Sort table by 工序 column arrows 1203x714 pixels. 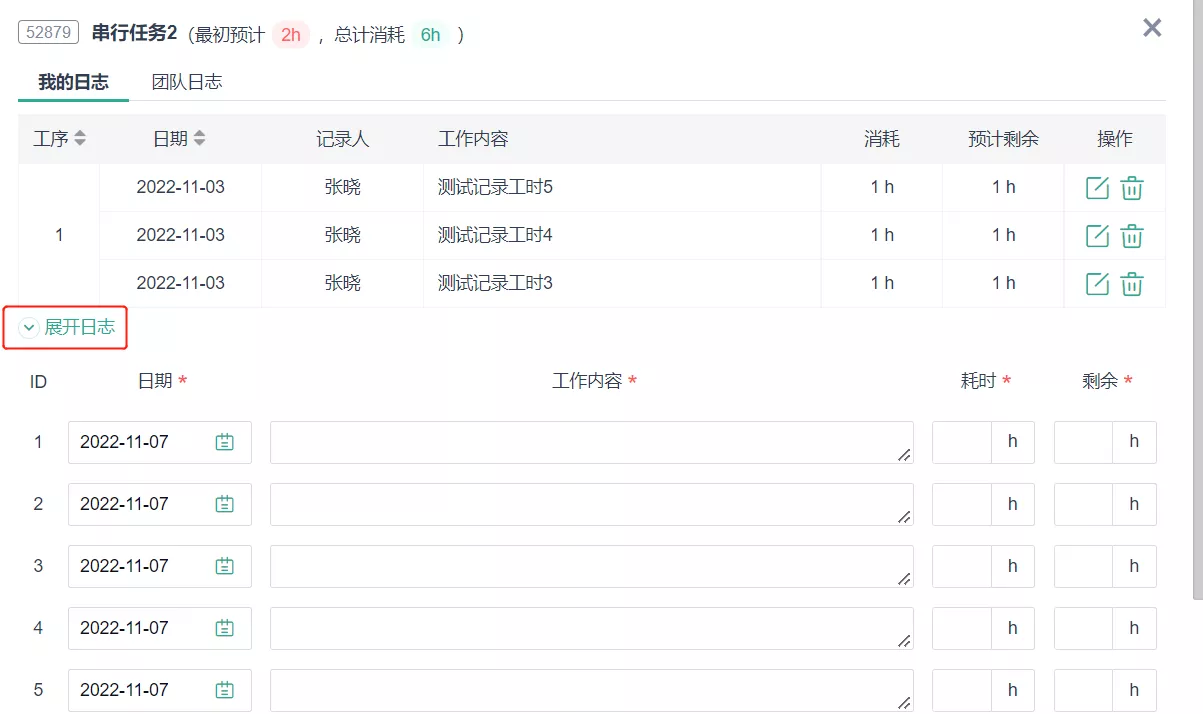[x=80, y=139]
